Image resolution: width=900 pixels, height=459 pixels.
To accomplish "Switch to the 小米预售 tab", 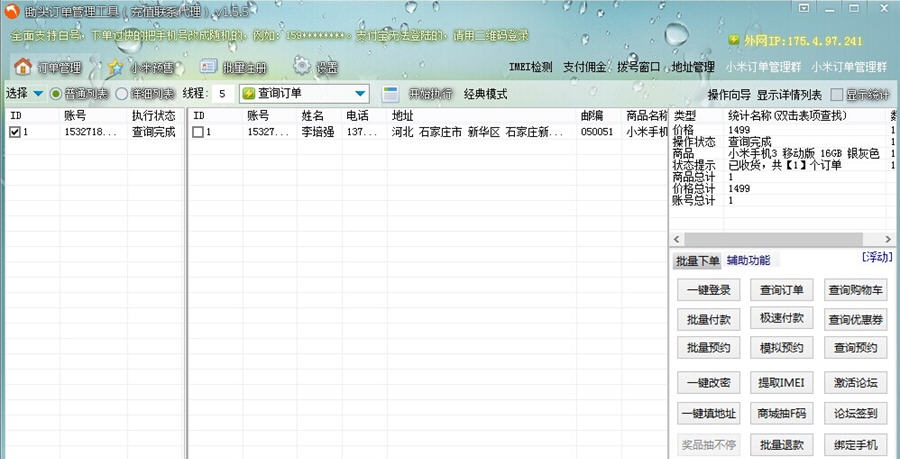I will tap(141, 68).
